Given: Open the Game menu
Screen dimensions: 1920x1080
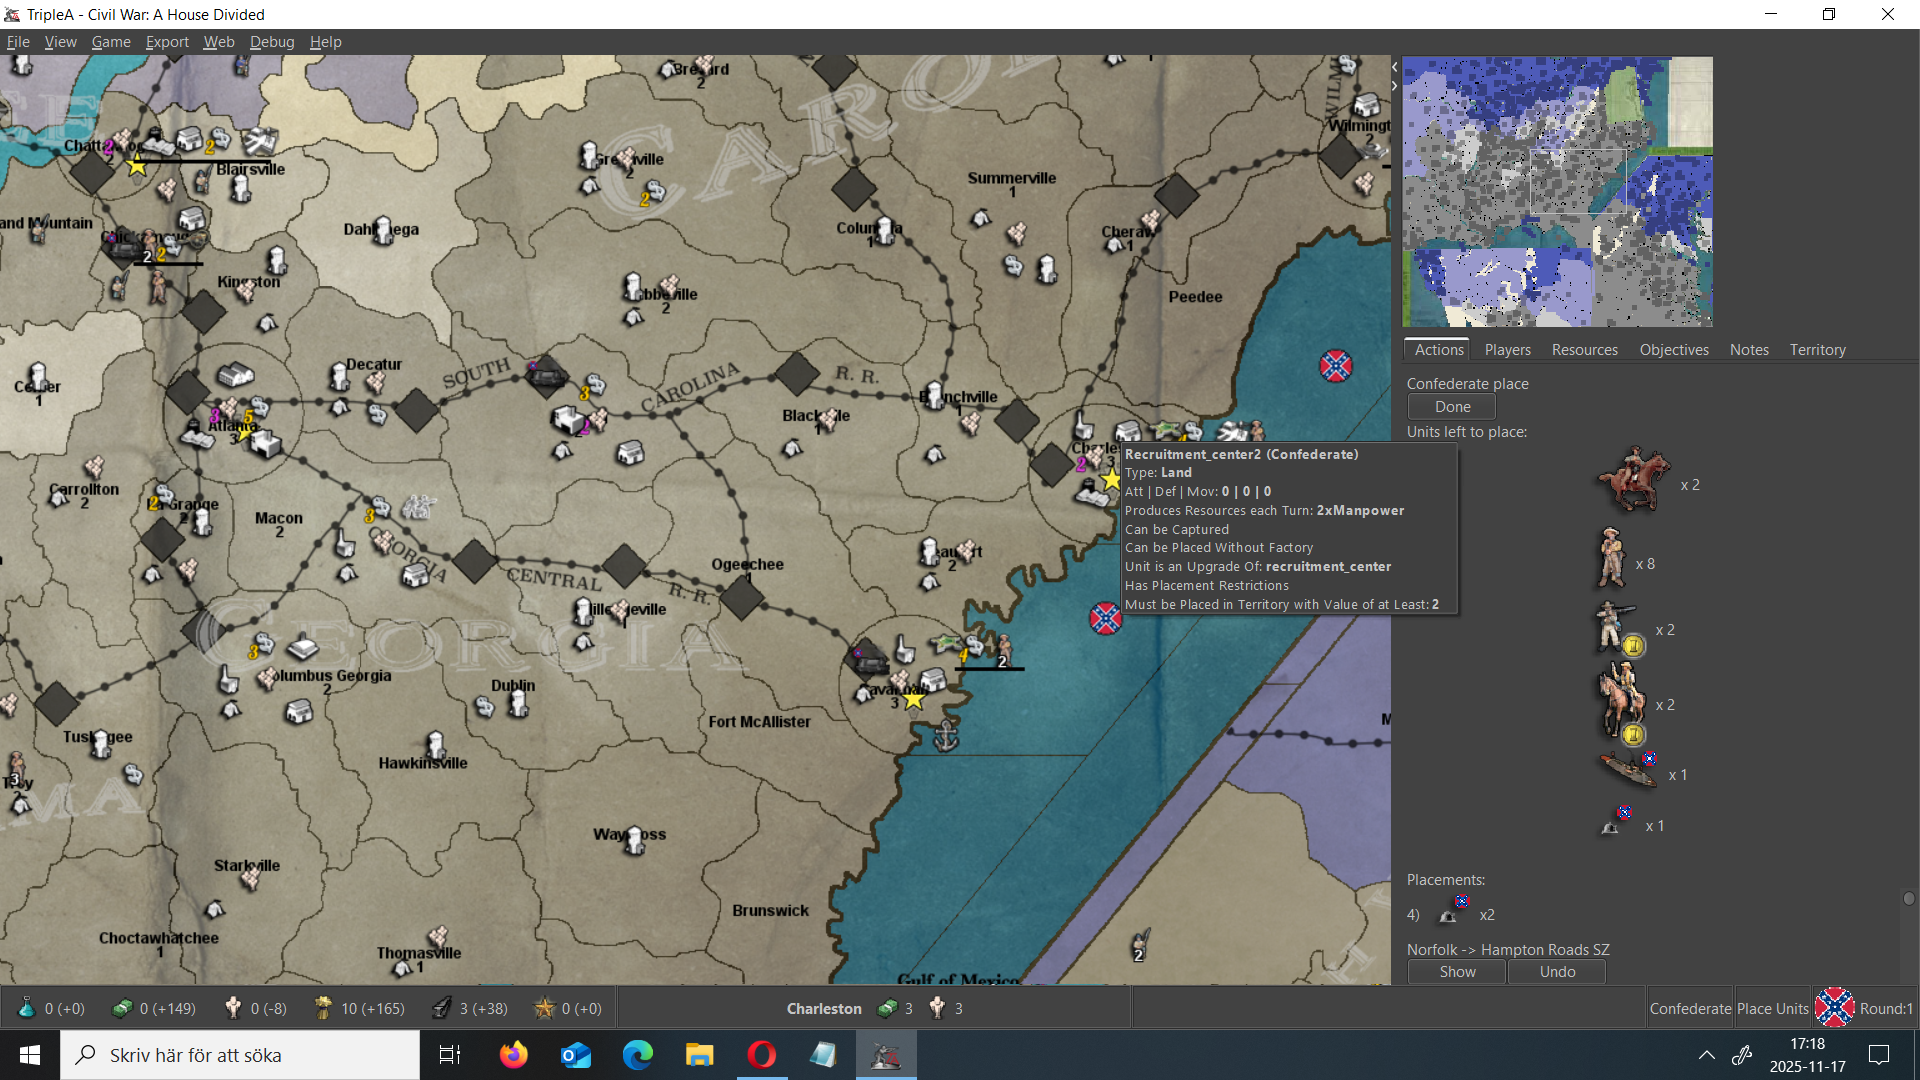Looking at the screenshot, I should click(111, 42).
